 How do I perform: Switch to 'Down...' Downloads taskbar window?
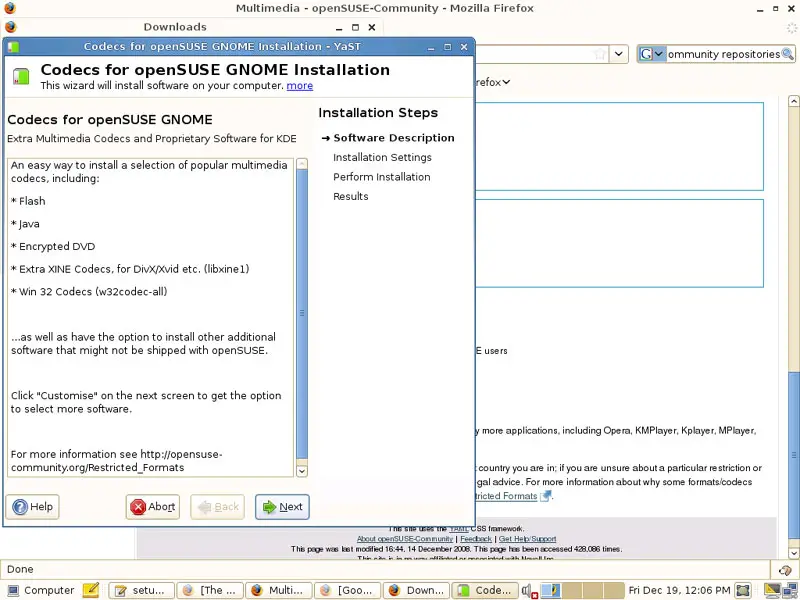point(416,590)
